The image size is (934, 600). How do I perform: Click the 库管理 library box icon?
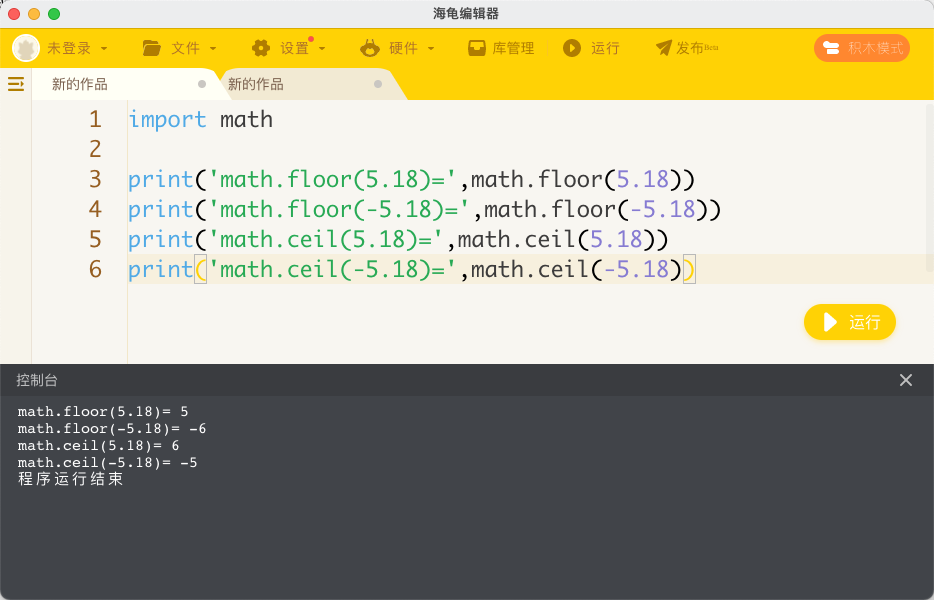tap(477, 48)
